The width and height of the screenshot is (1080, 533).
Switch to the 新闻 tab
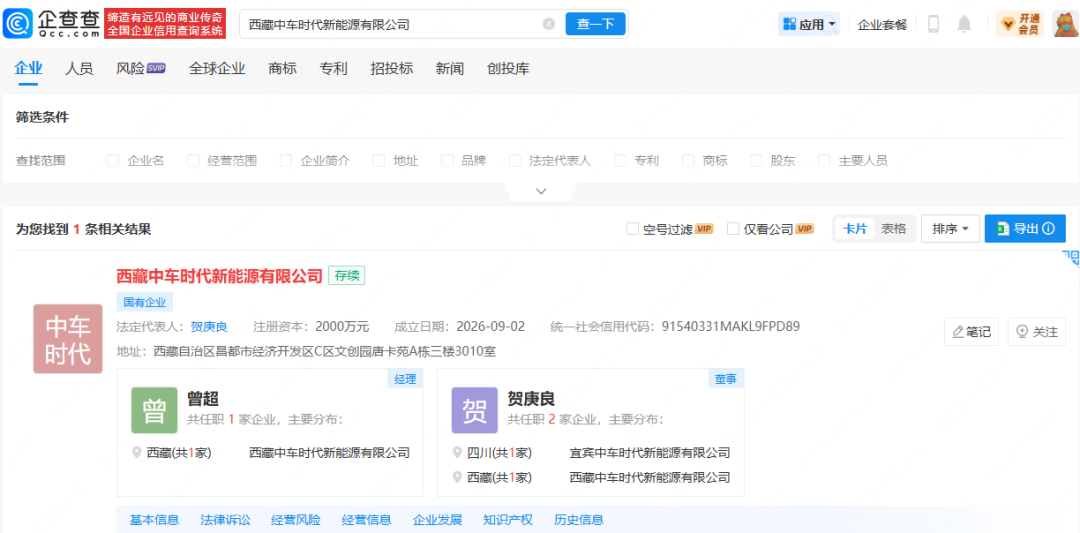450,68
